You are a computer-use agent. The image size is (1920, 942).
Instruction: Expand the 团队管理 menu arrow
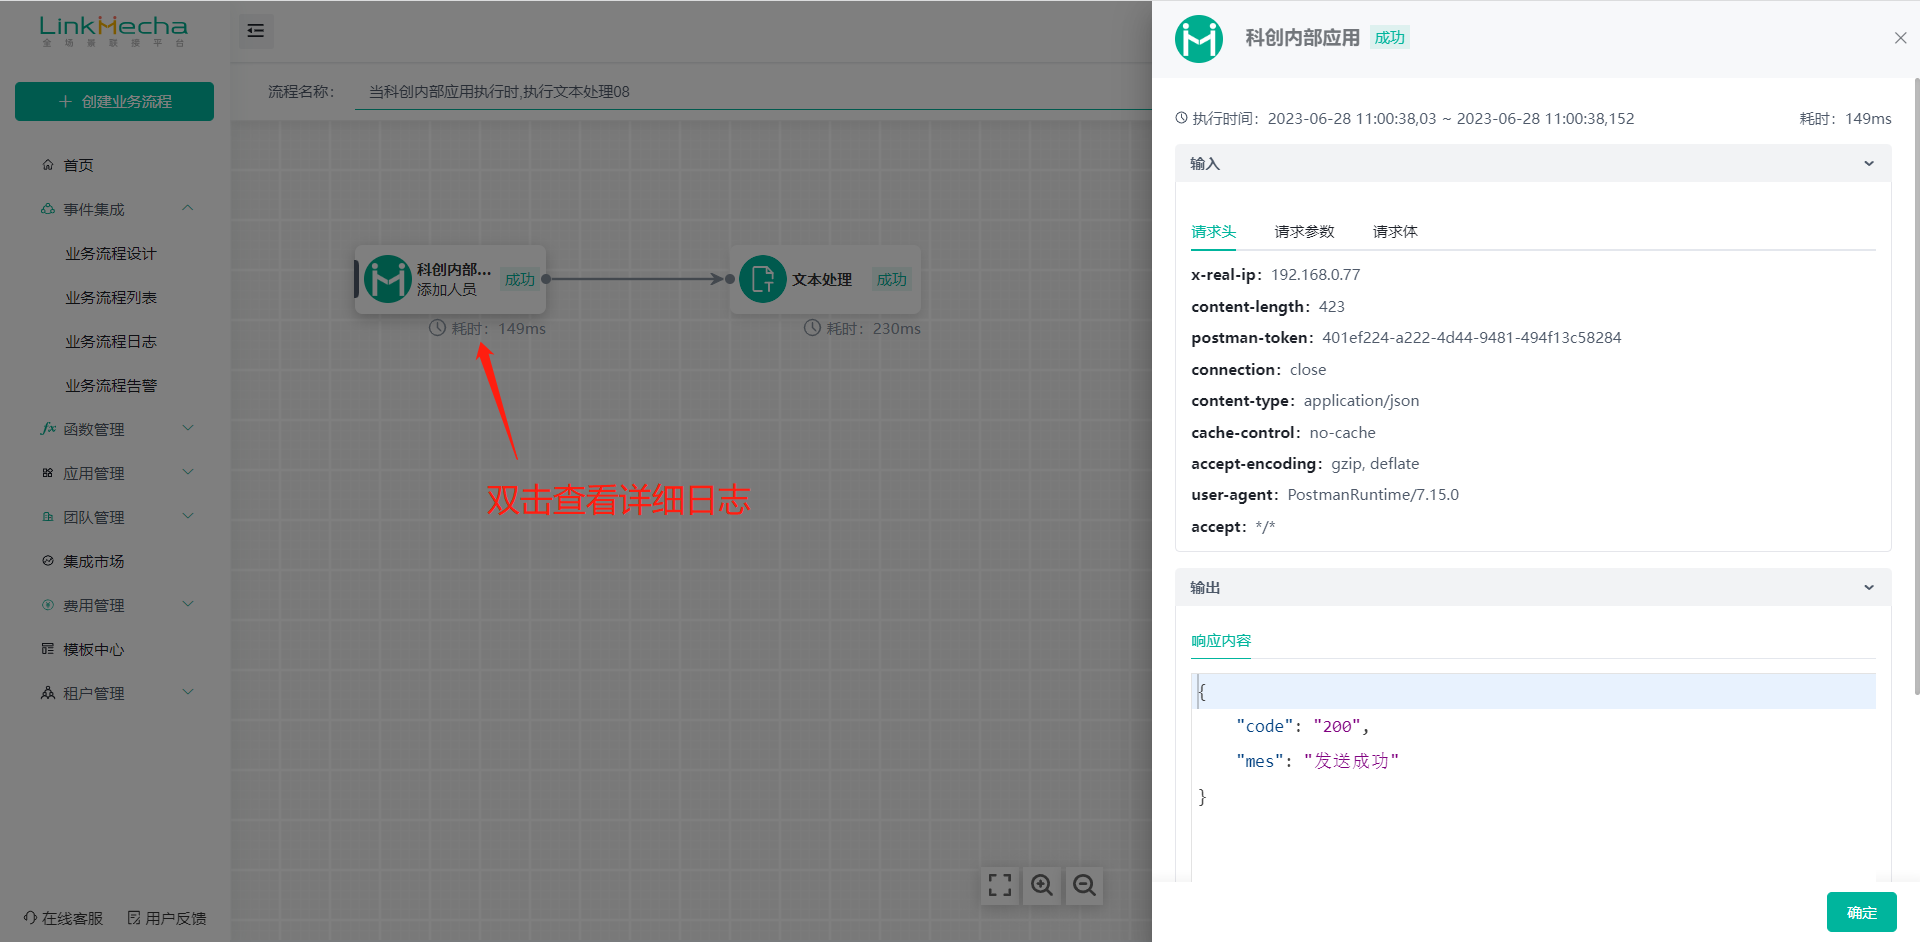188,516
